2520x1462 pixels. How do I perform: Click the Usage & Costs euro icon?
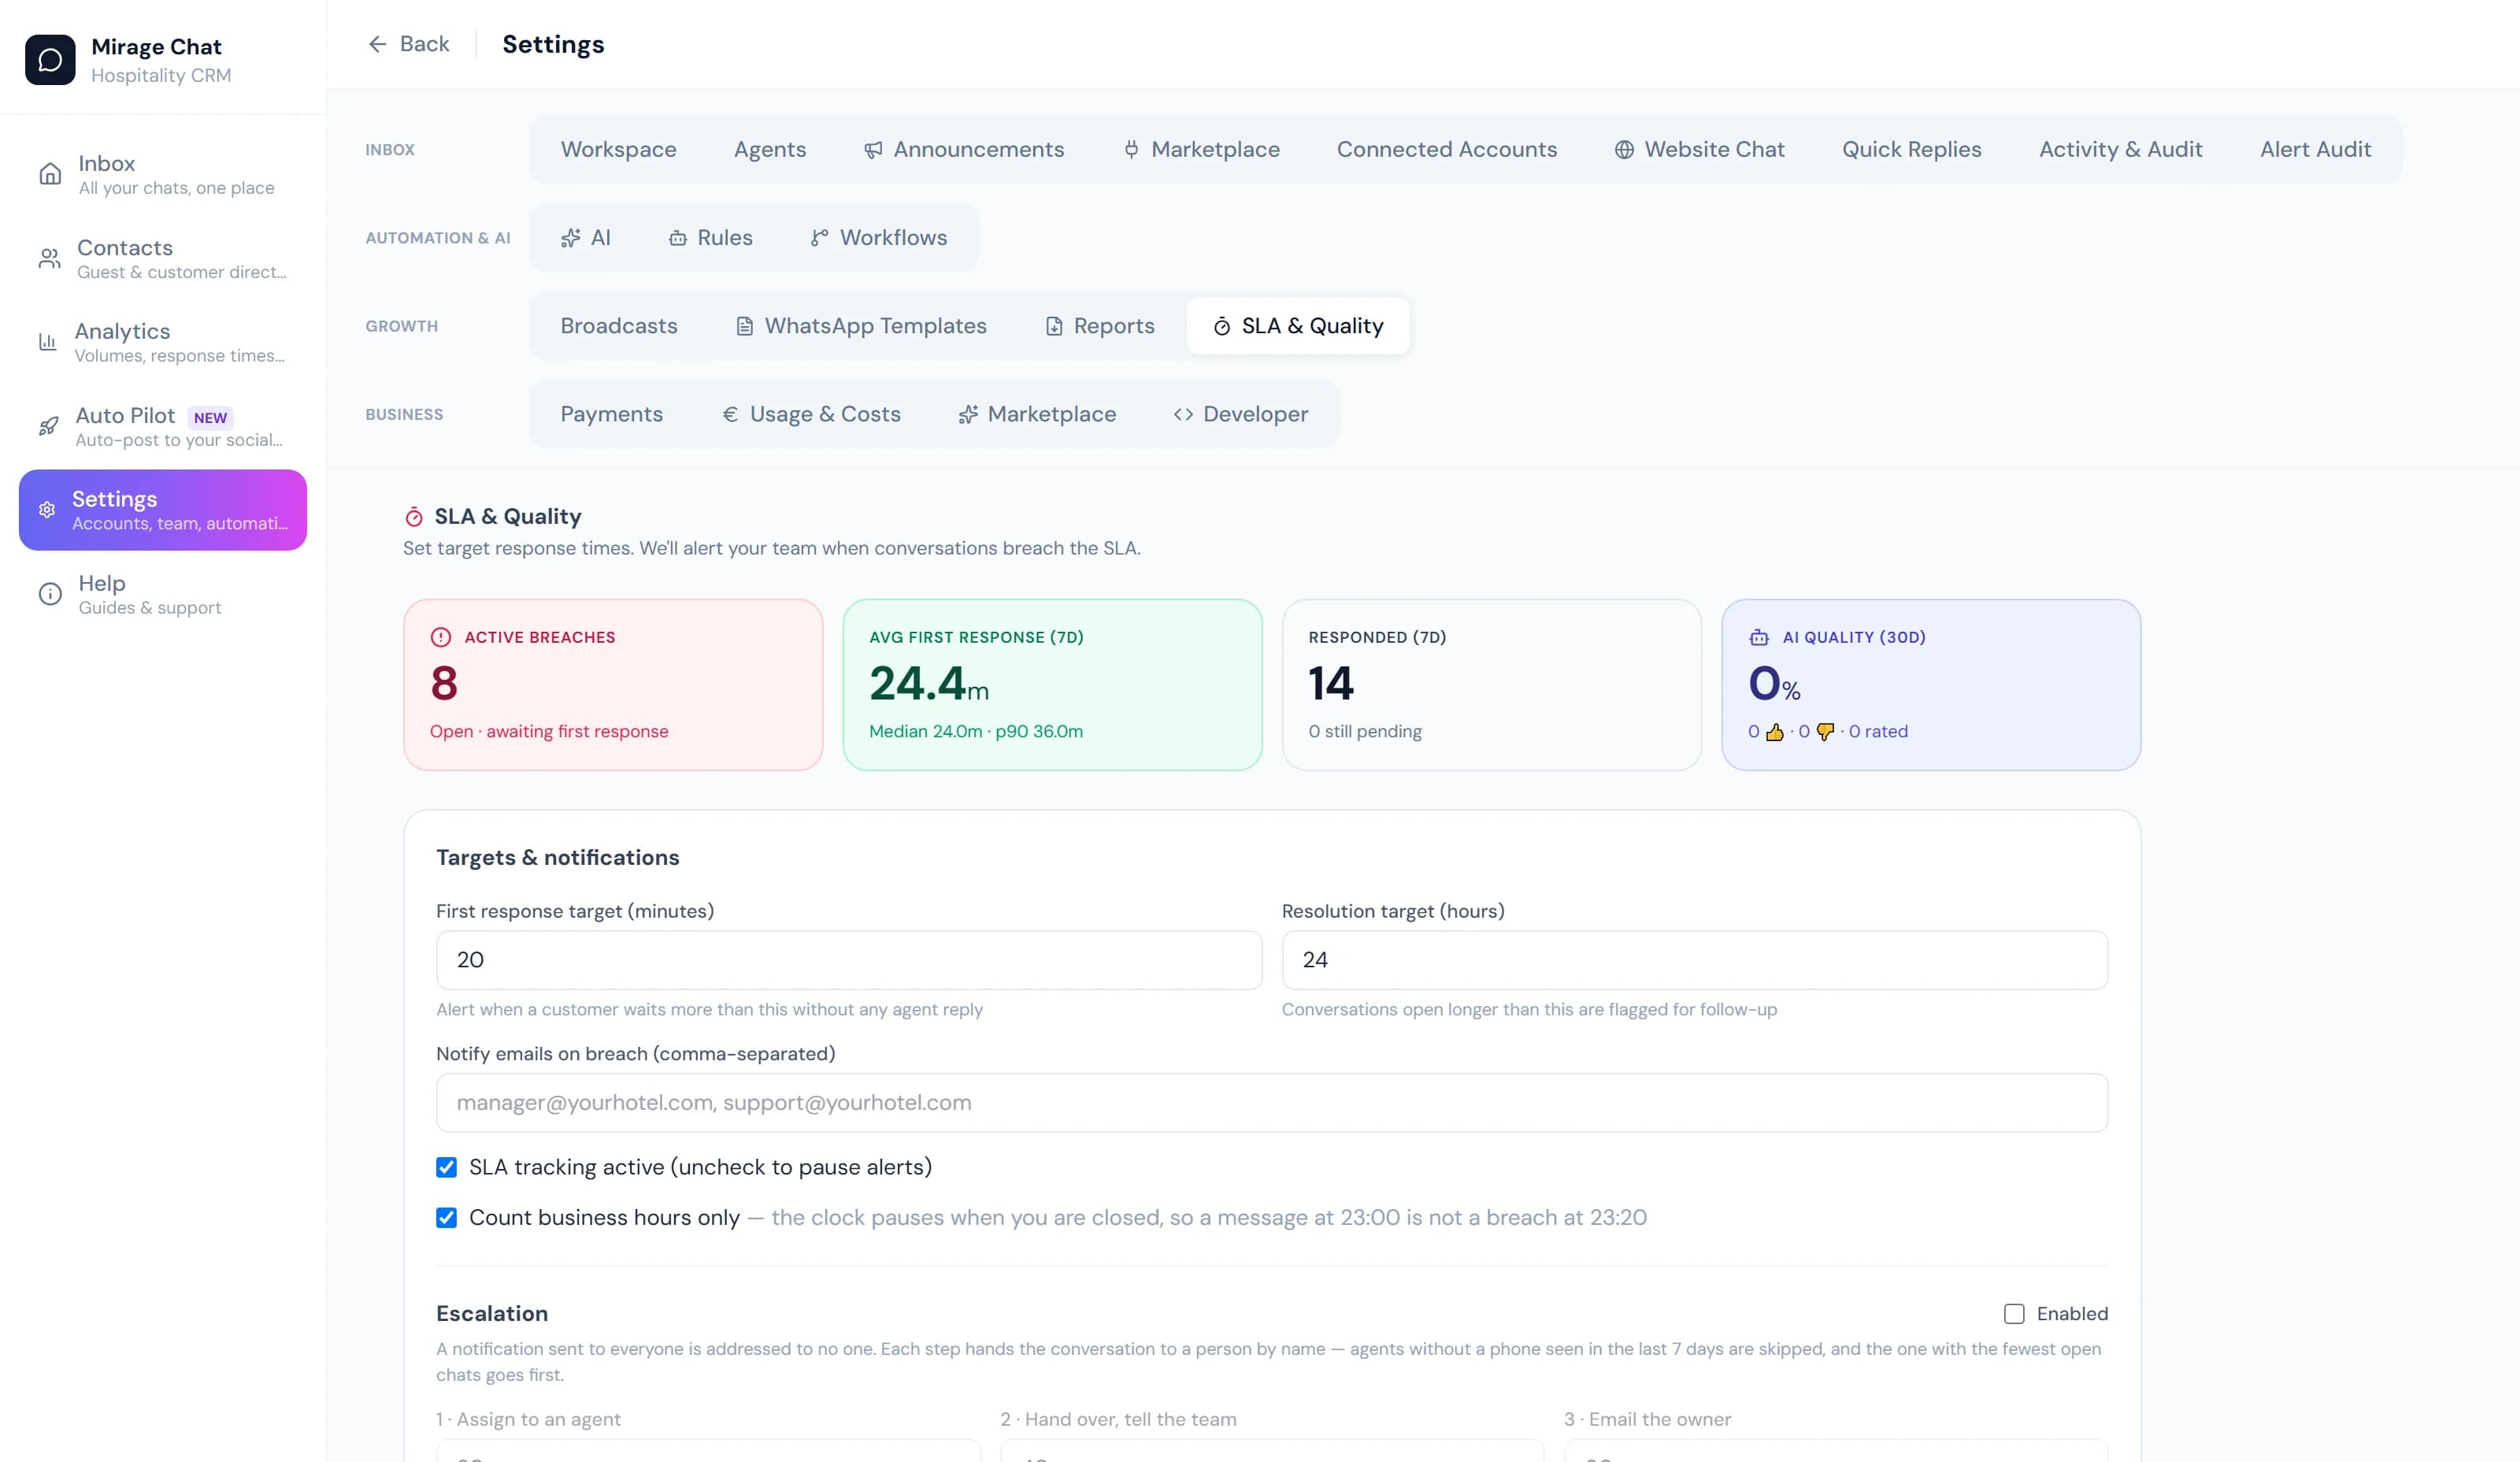coord(730,414)
